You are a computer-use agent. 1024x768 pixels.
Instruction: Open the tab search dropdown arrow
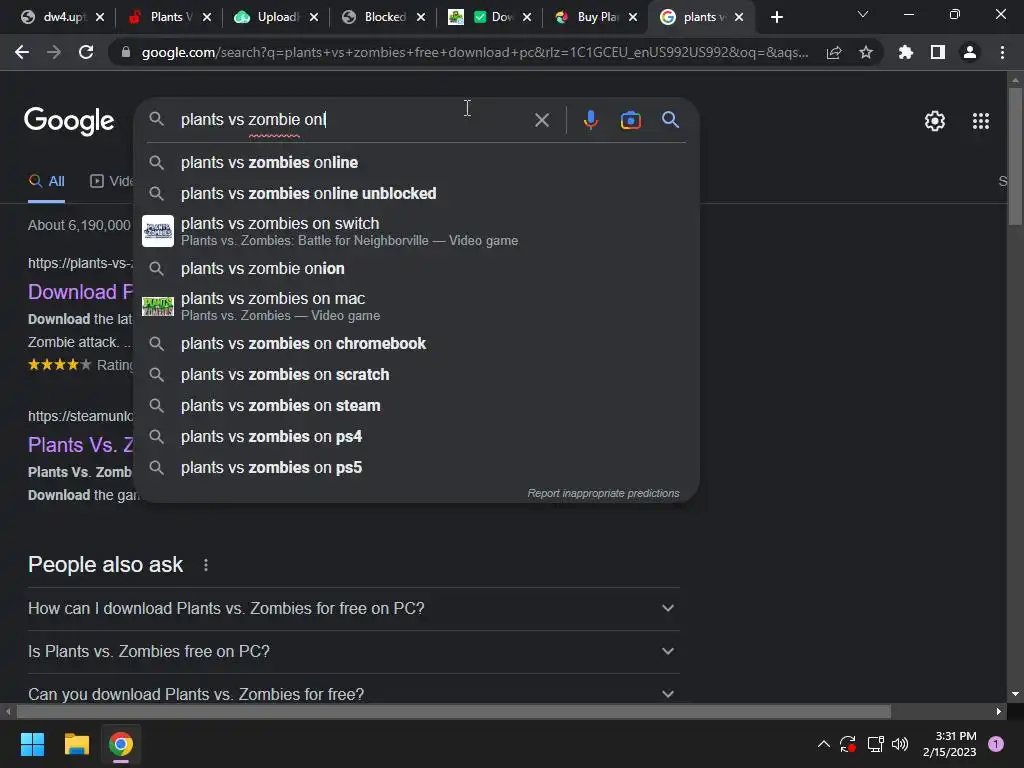tap(863, 14)
